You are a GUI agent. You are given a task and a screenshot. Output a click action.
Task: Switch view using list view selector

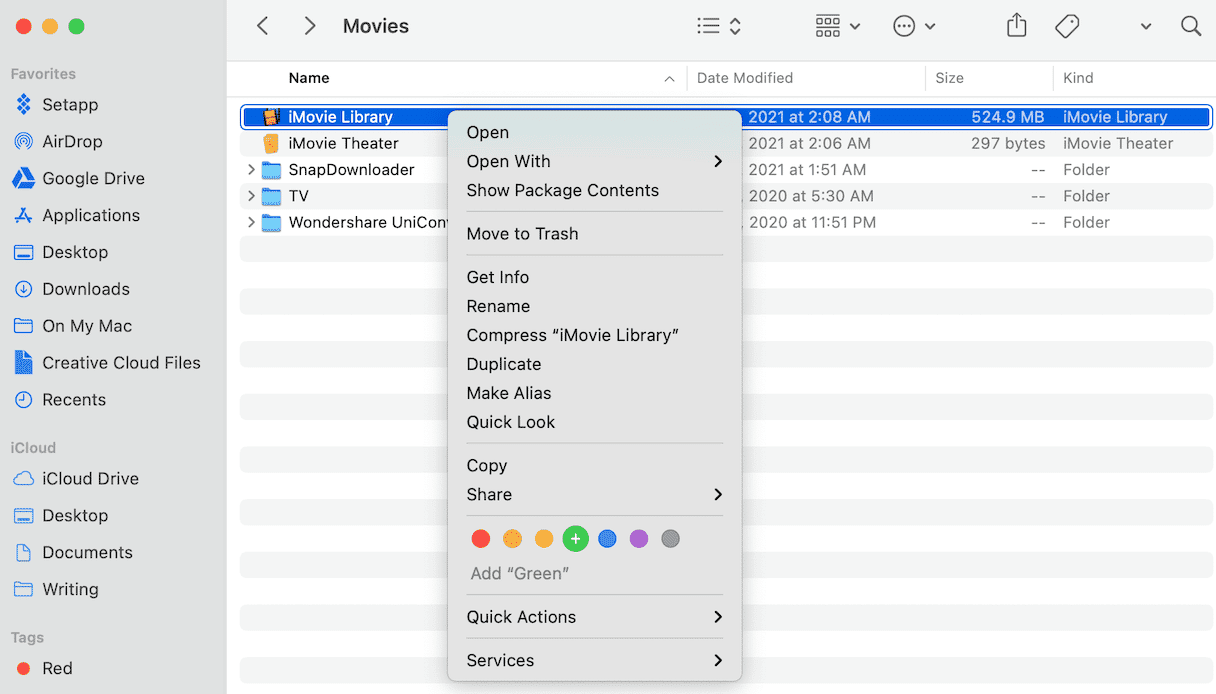(x=719, y=26)
